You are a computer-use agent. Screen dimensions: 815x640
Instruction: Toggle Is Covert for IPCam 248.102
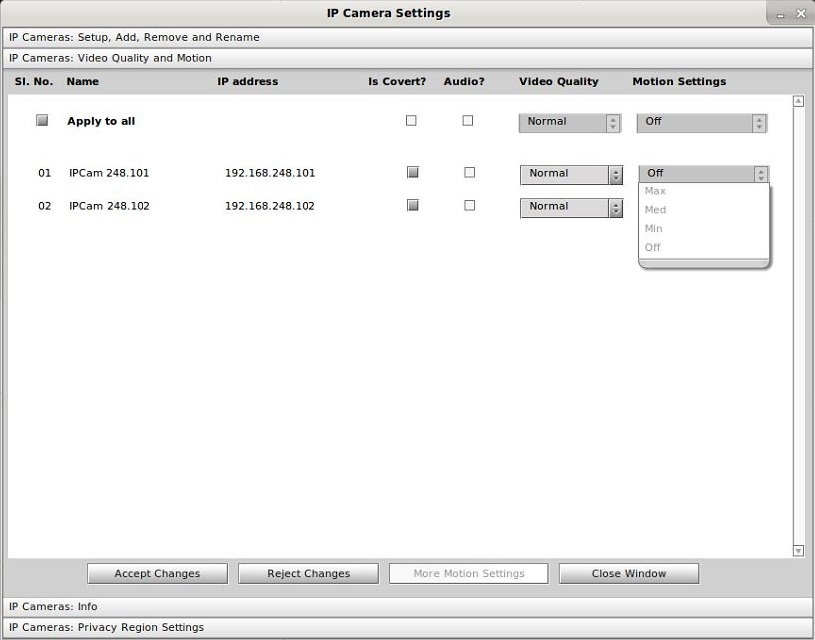(412, 206)
